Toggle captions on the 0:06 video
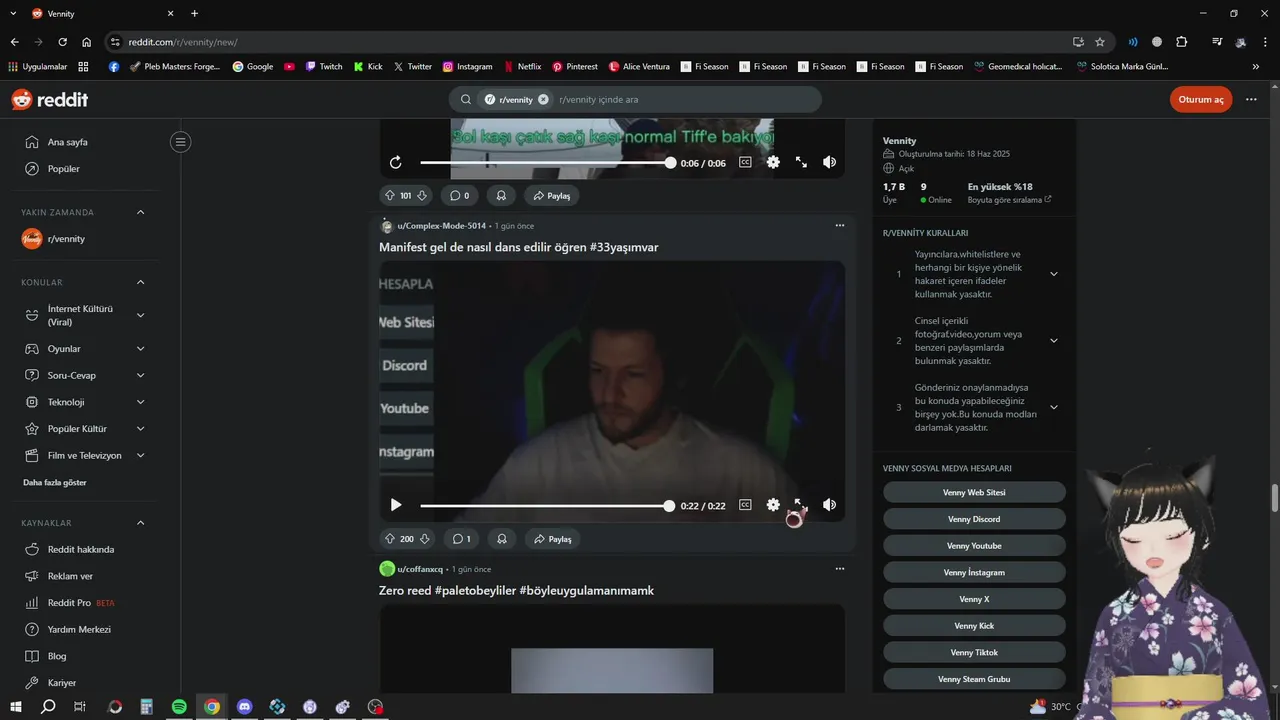Screen dimensions: 1280x720 click(745, 162)
